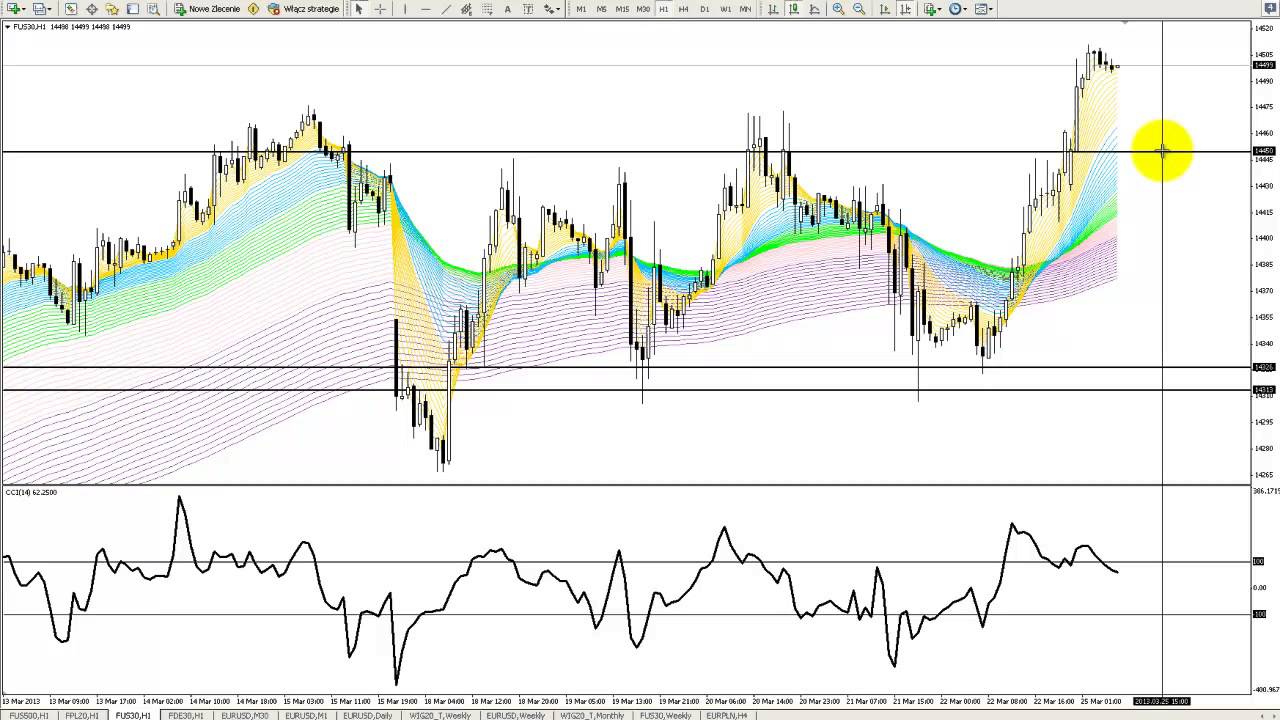Viewport: 1280px width, 720px height.
Task: Click the 14499 current price label
Action: pyautogui.click(x=1263, y=65)
